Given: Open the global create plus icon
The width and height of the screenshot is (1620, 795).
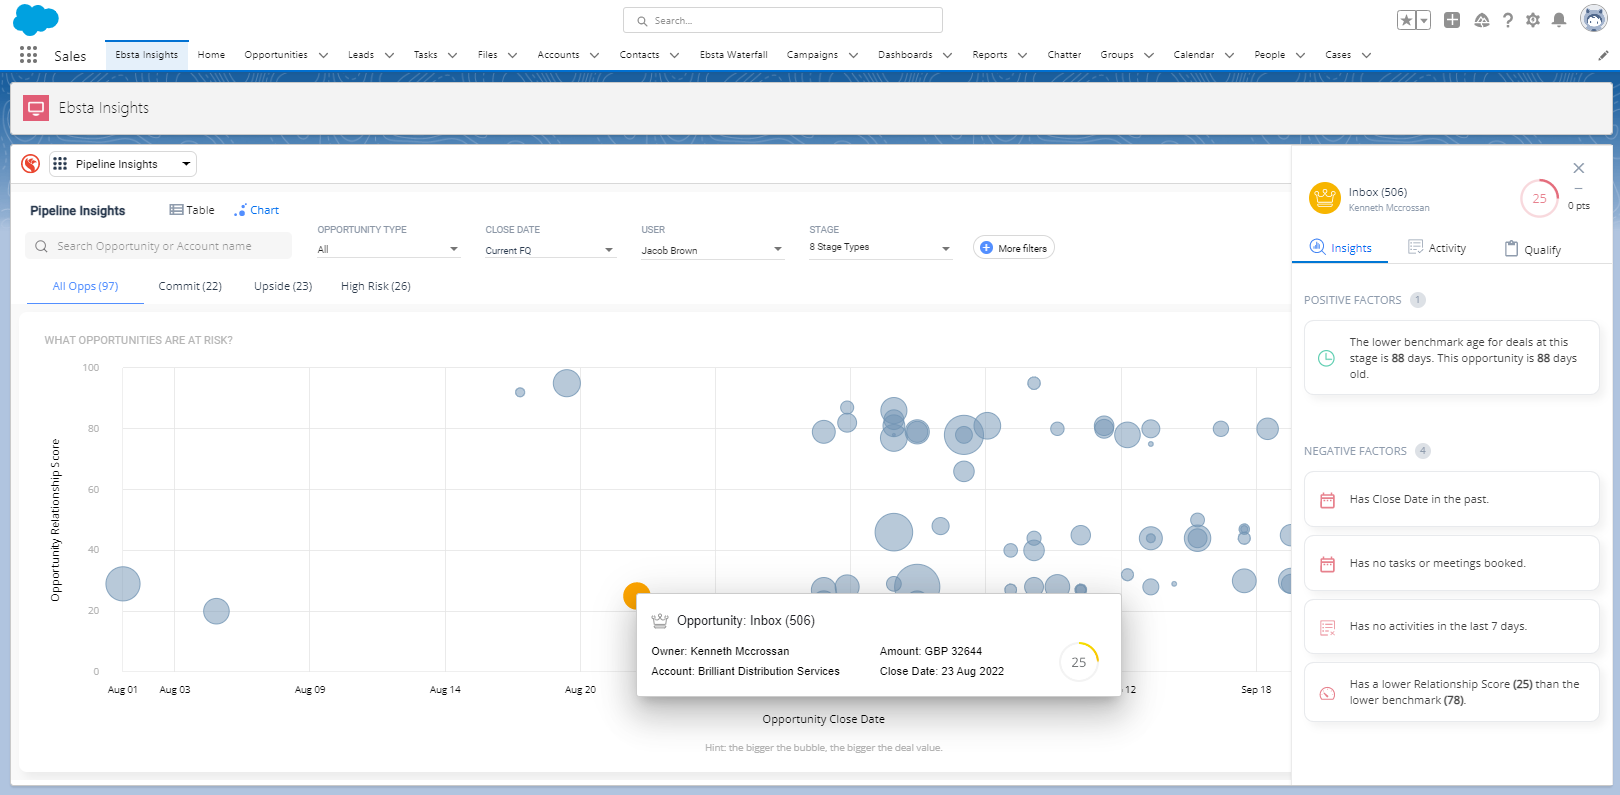Looking at the screenshot, I should tap(1452, 20).
